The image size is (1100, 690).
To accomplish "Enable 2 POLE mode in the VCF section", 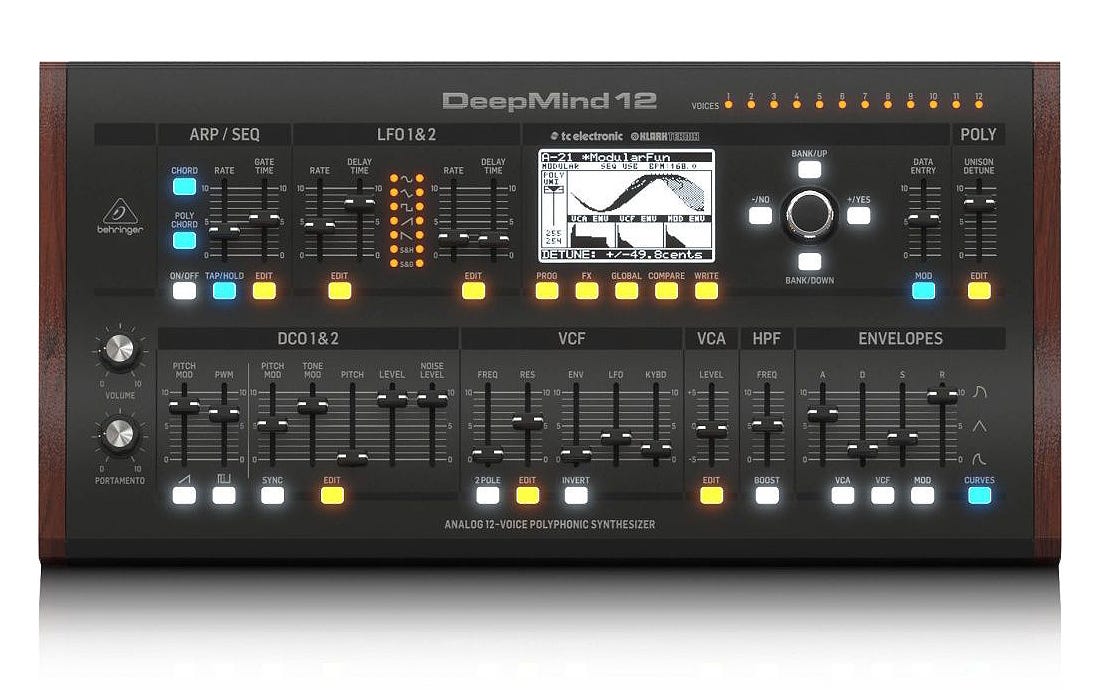I will click(x=487, y=492).
